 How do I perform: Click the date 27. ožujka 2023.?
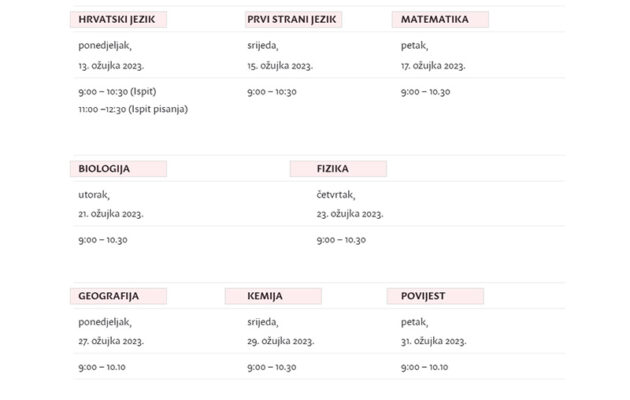111,341
